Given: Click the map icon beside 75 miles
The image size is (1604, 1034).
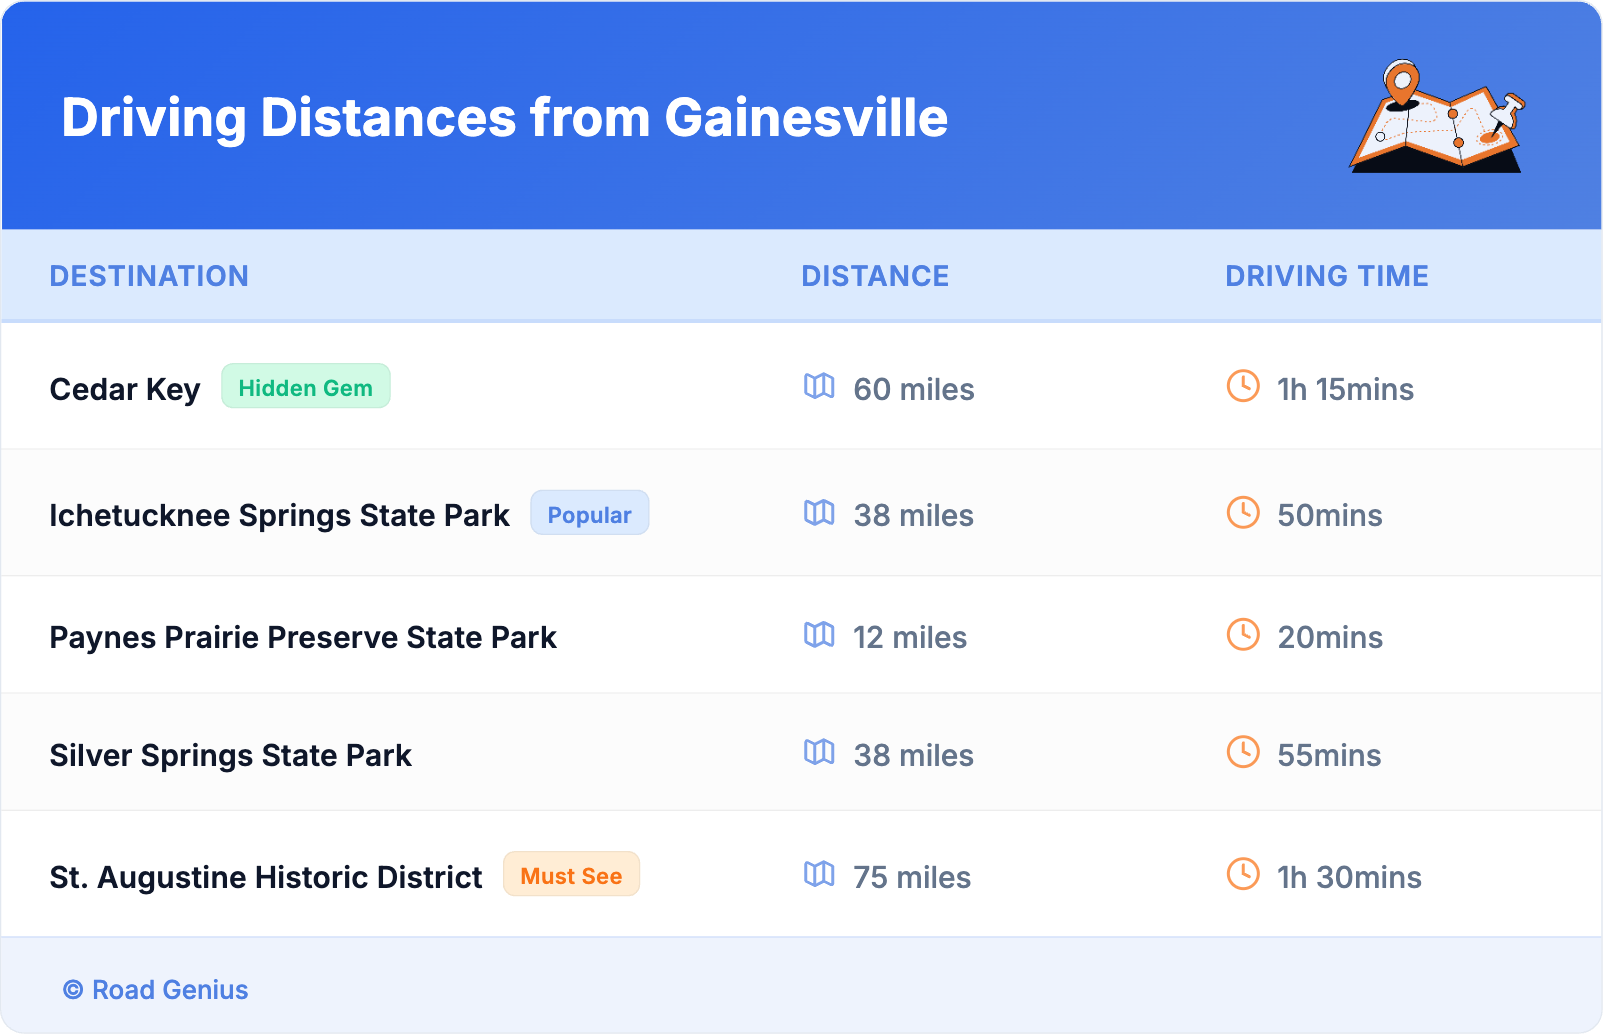Looking at the screenshot, I should [x=819, y=875].
